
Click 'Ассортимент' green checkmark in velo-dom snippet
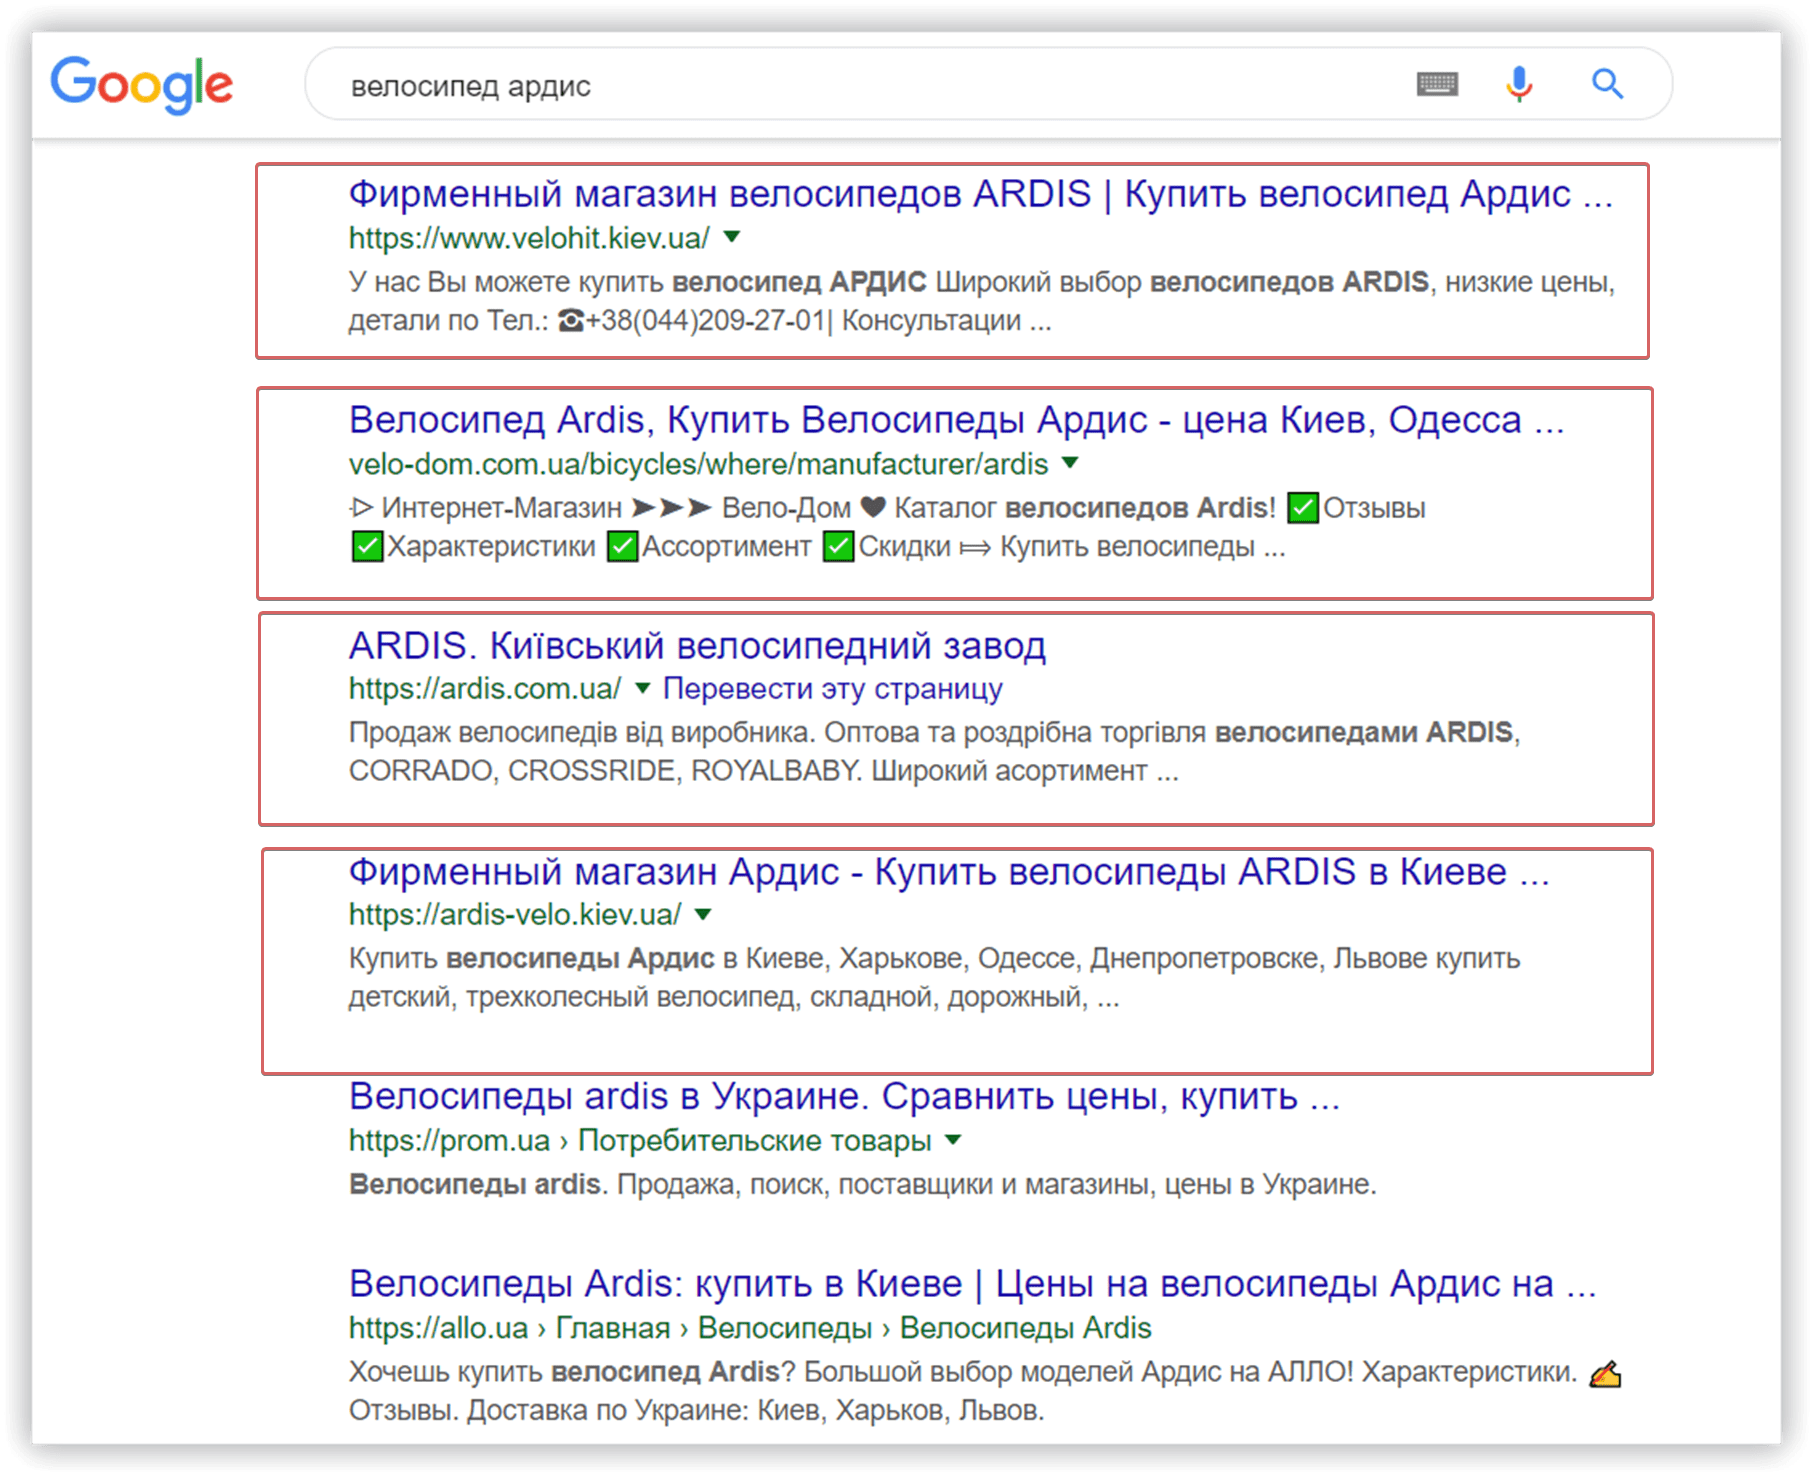coord(623,547)
